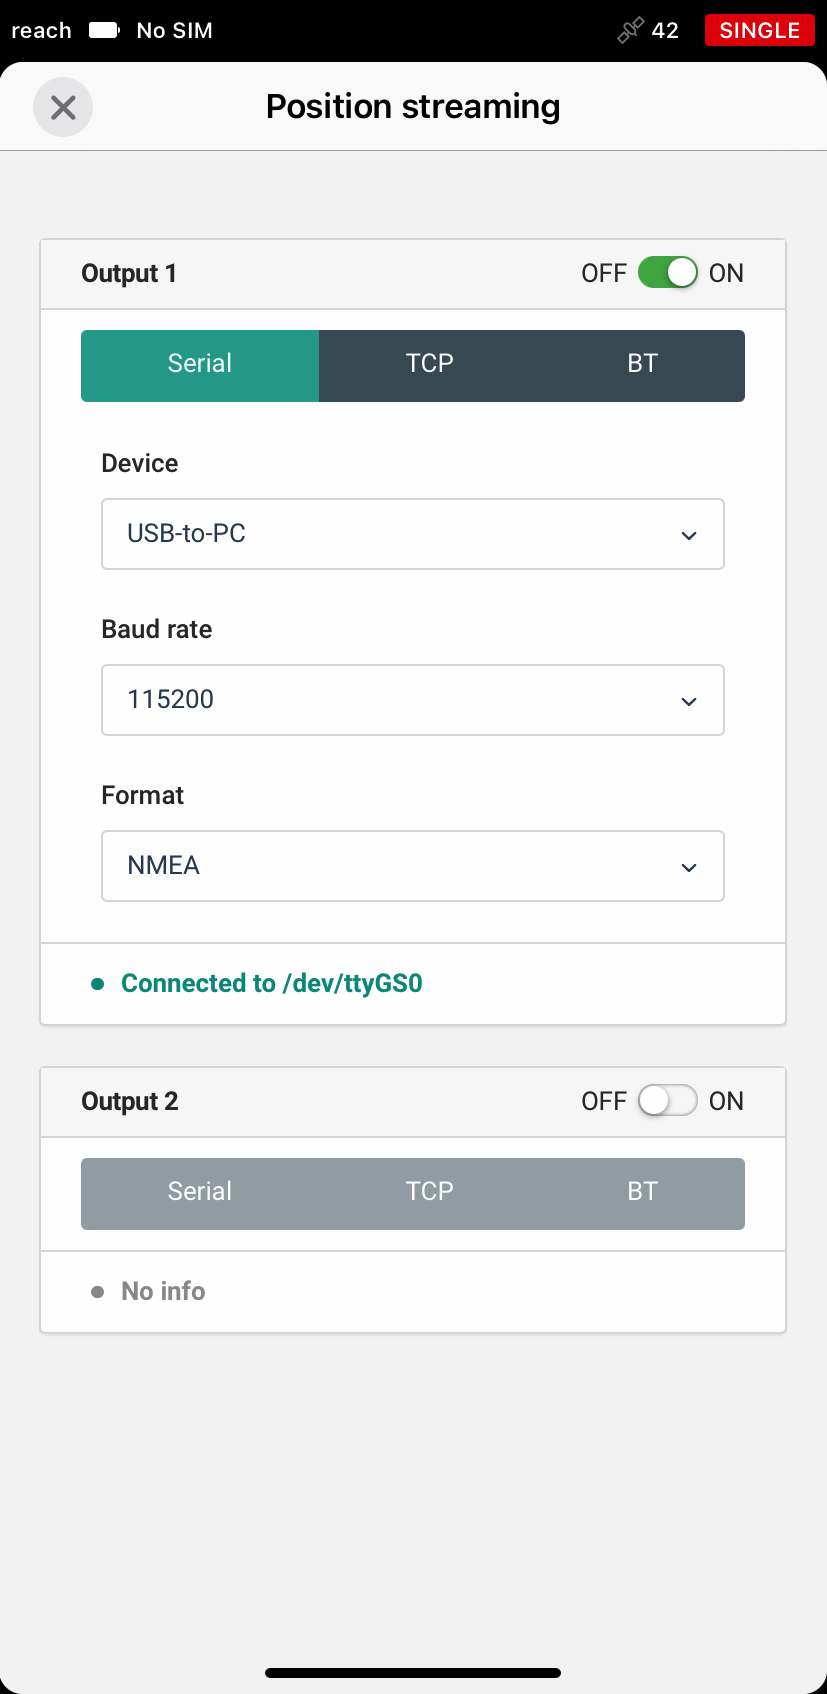
Task: Tap the Connected to /dev/ttyGS0 status text
Action: [272, 984]
